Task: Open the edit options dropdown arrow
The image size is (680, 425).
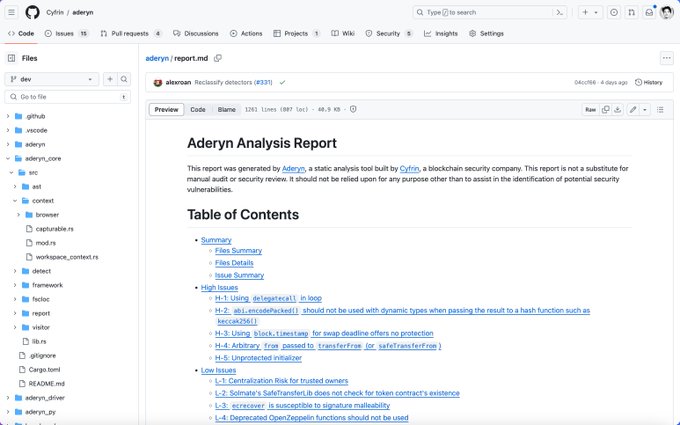Action: pos(645,110)
